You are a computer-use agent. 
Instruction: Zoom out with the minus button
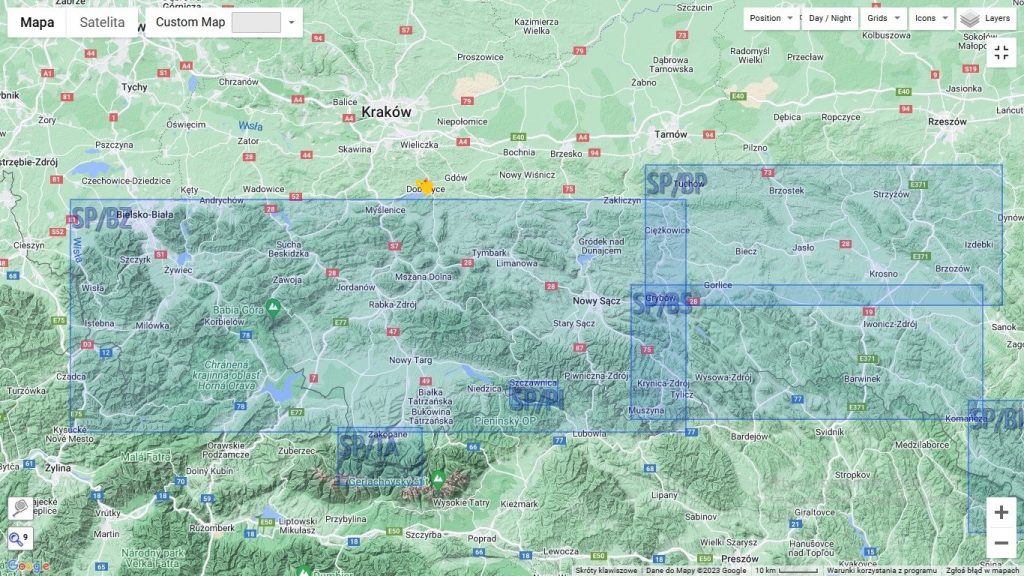coord(1001,544)
